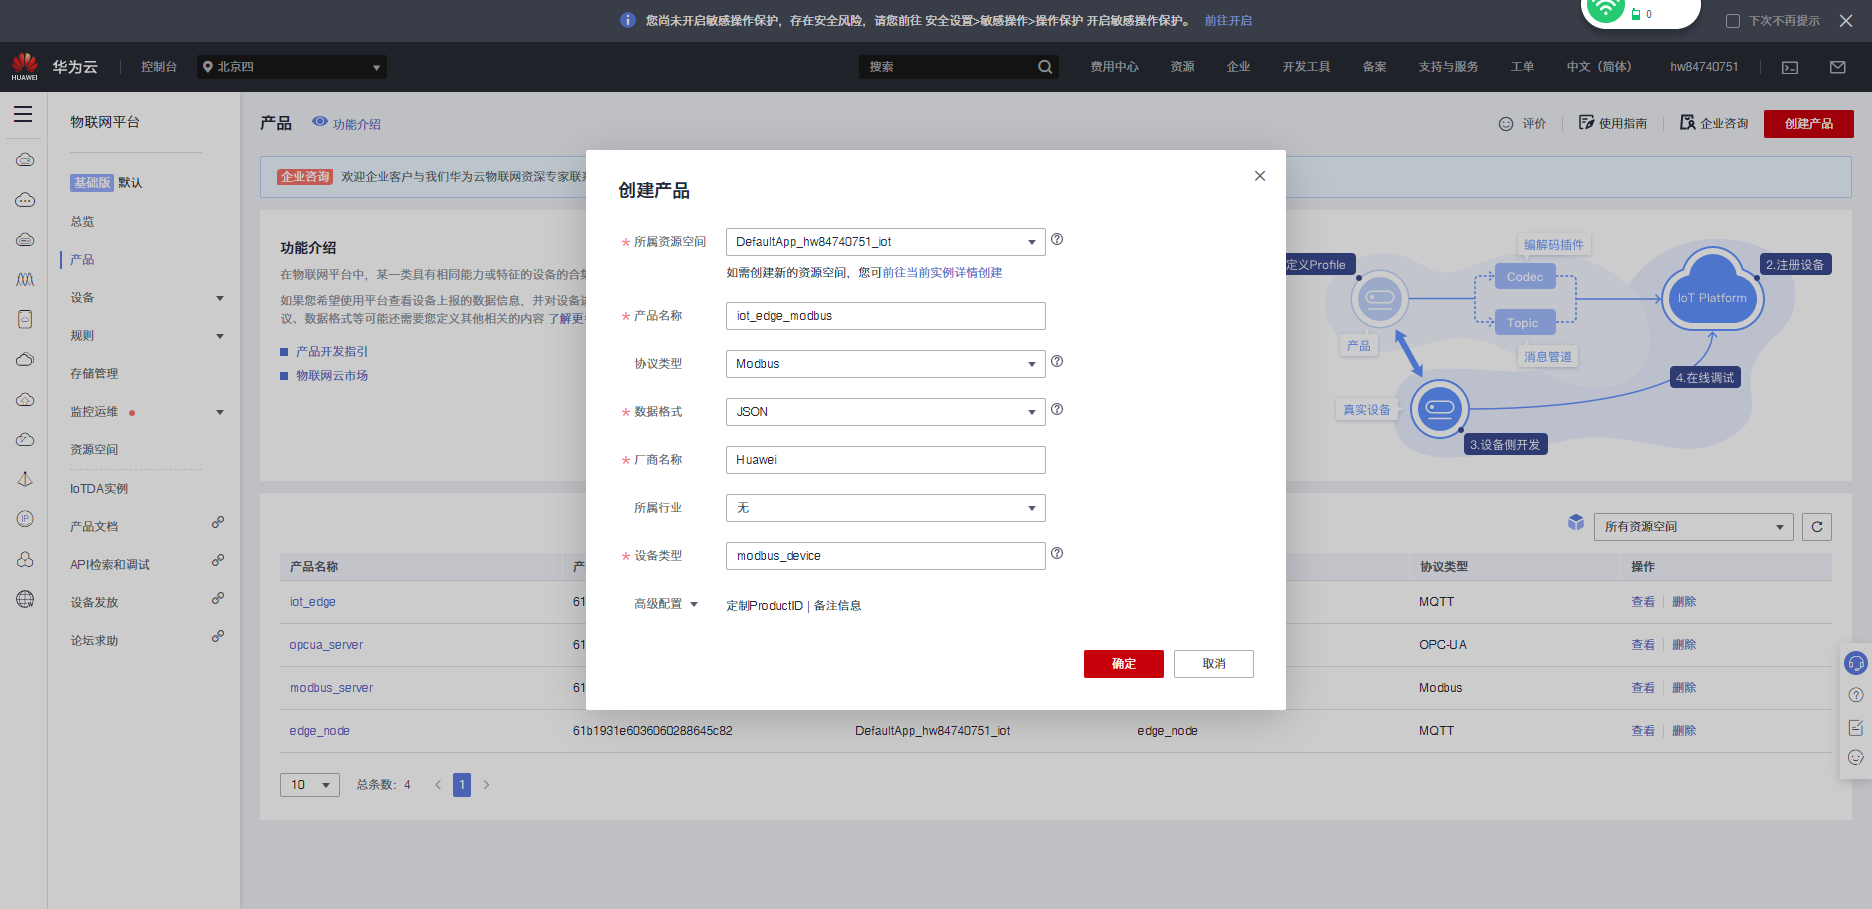Screen dimensions: 1872x909
Task: Open the 北京四 region selector
Action: (292, 67)
